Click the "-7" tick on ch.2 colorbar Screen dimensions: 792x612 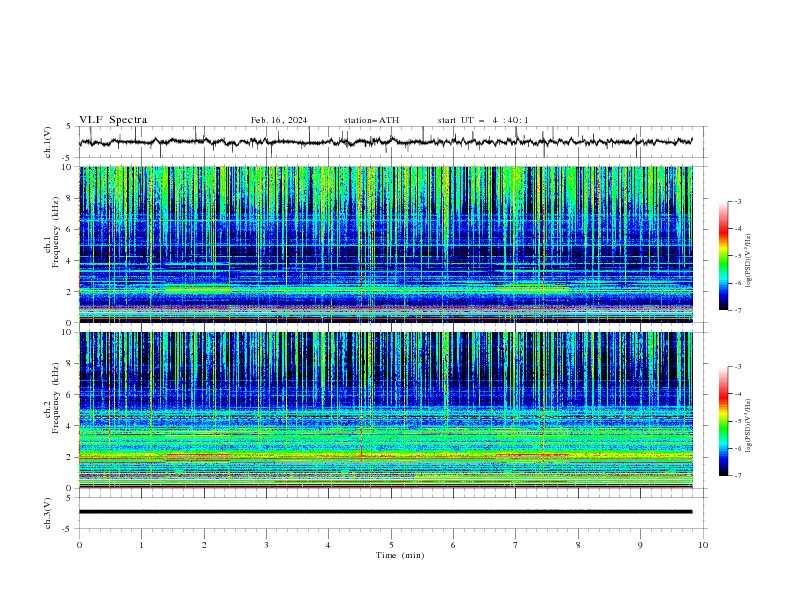pyautogui.click(x=738, y=476)
